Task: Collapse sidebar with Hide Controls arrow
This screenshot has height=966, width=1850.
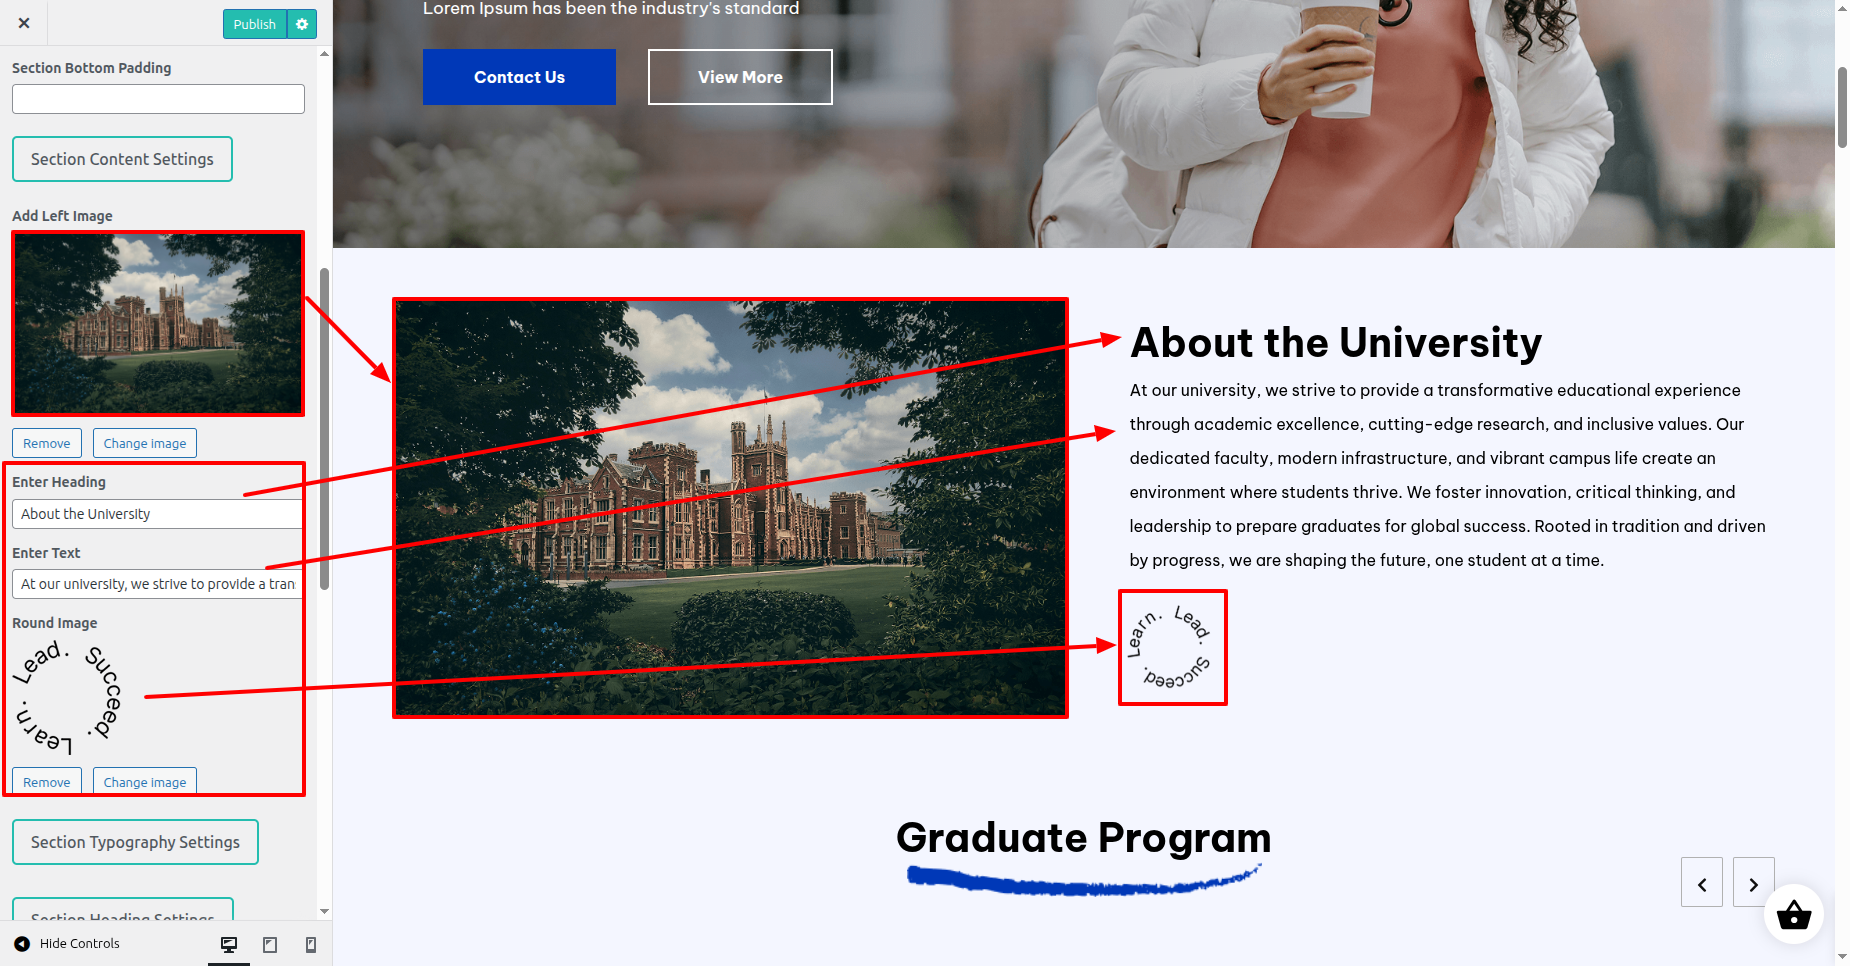Action: [x=22, y=943]
